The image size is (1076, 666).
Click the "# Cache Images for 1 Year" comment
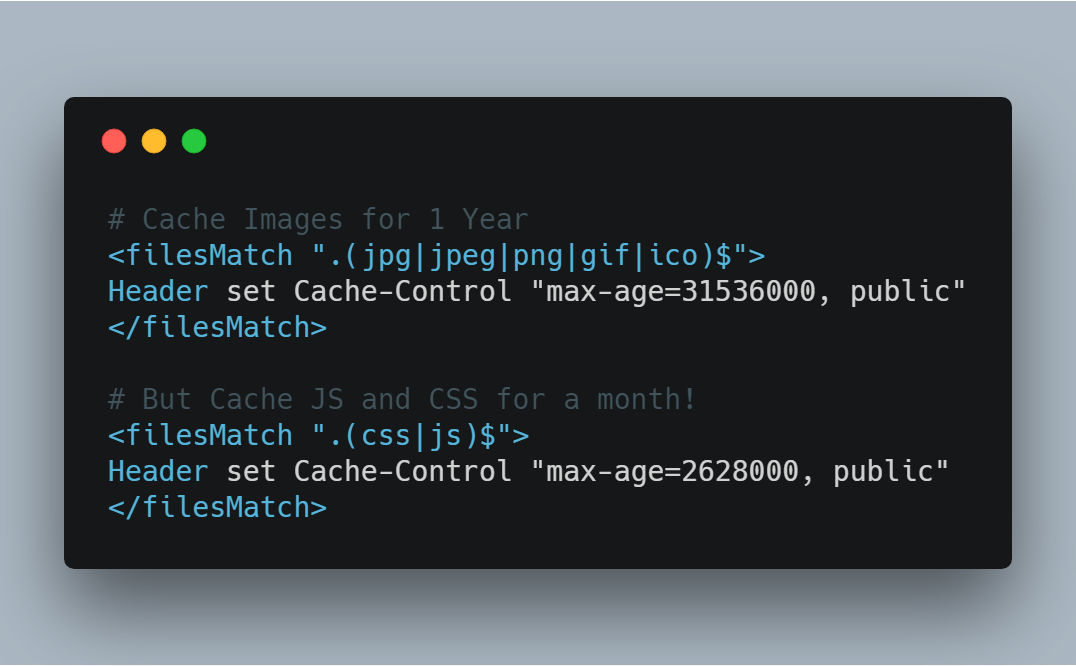coord(318,219)
